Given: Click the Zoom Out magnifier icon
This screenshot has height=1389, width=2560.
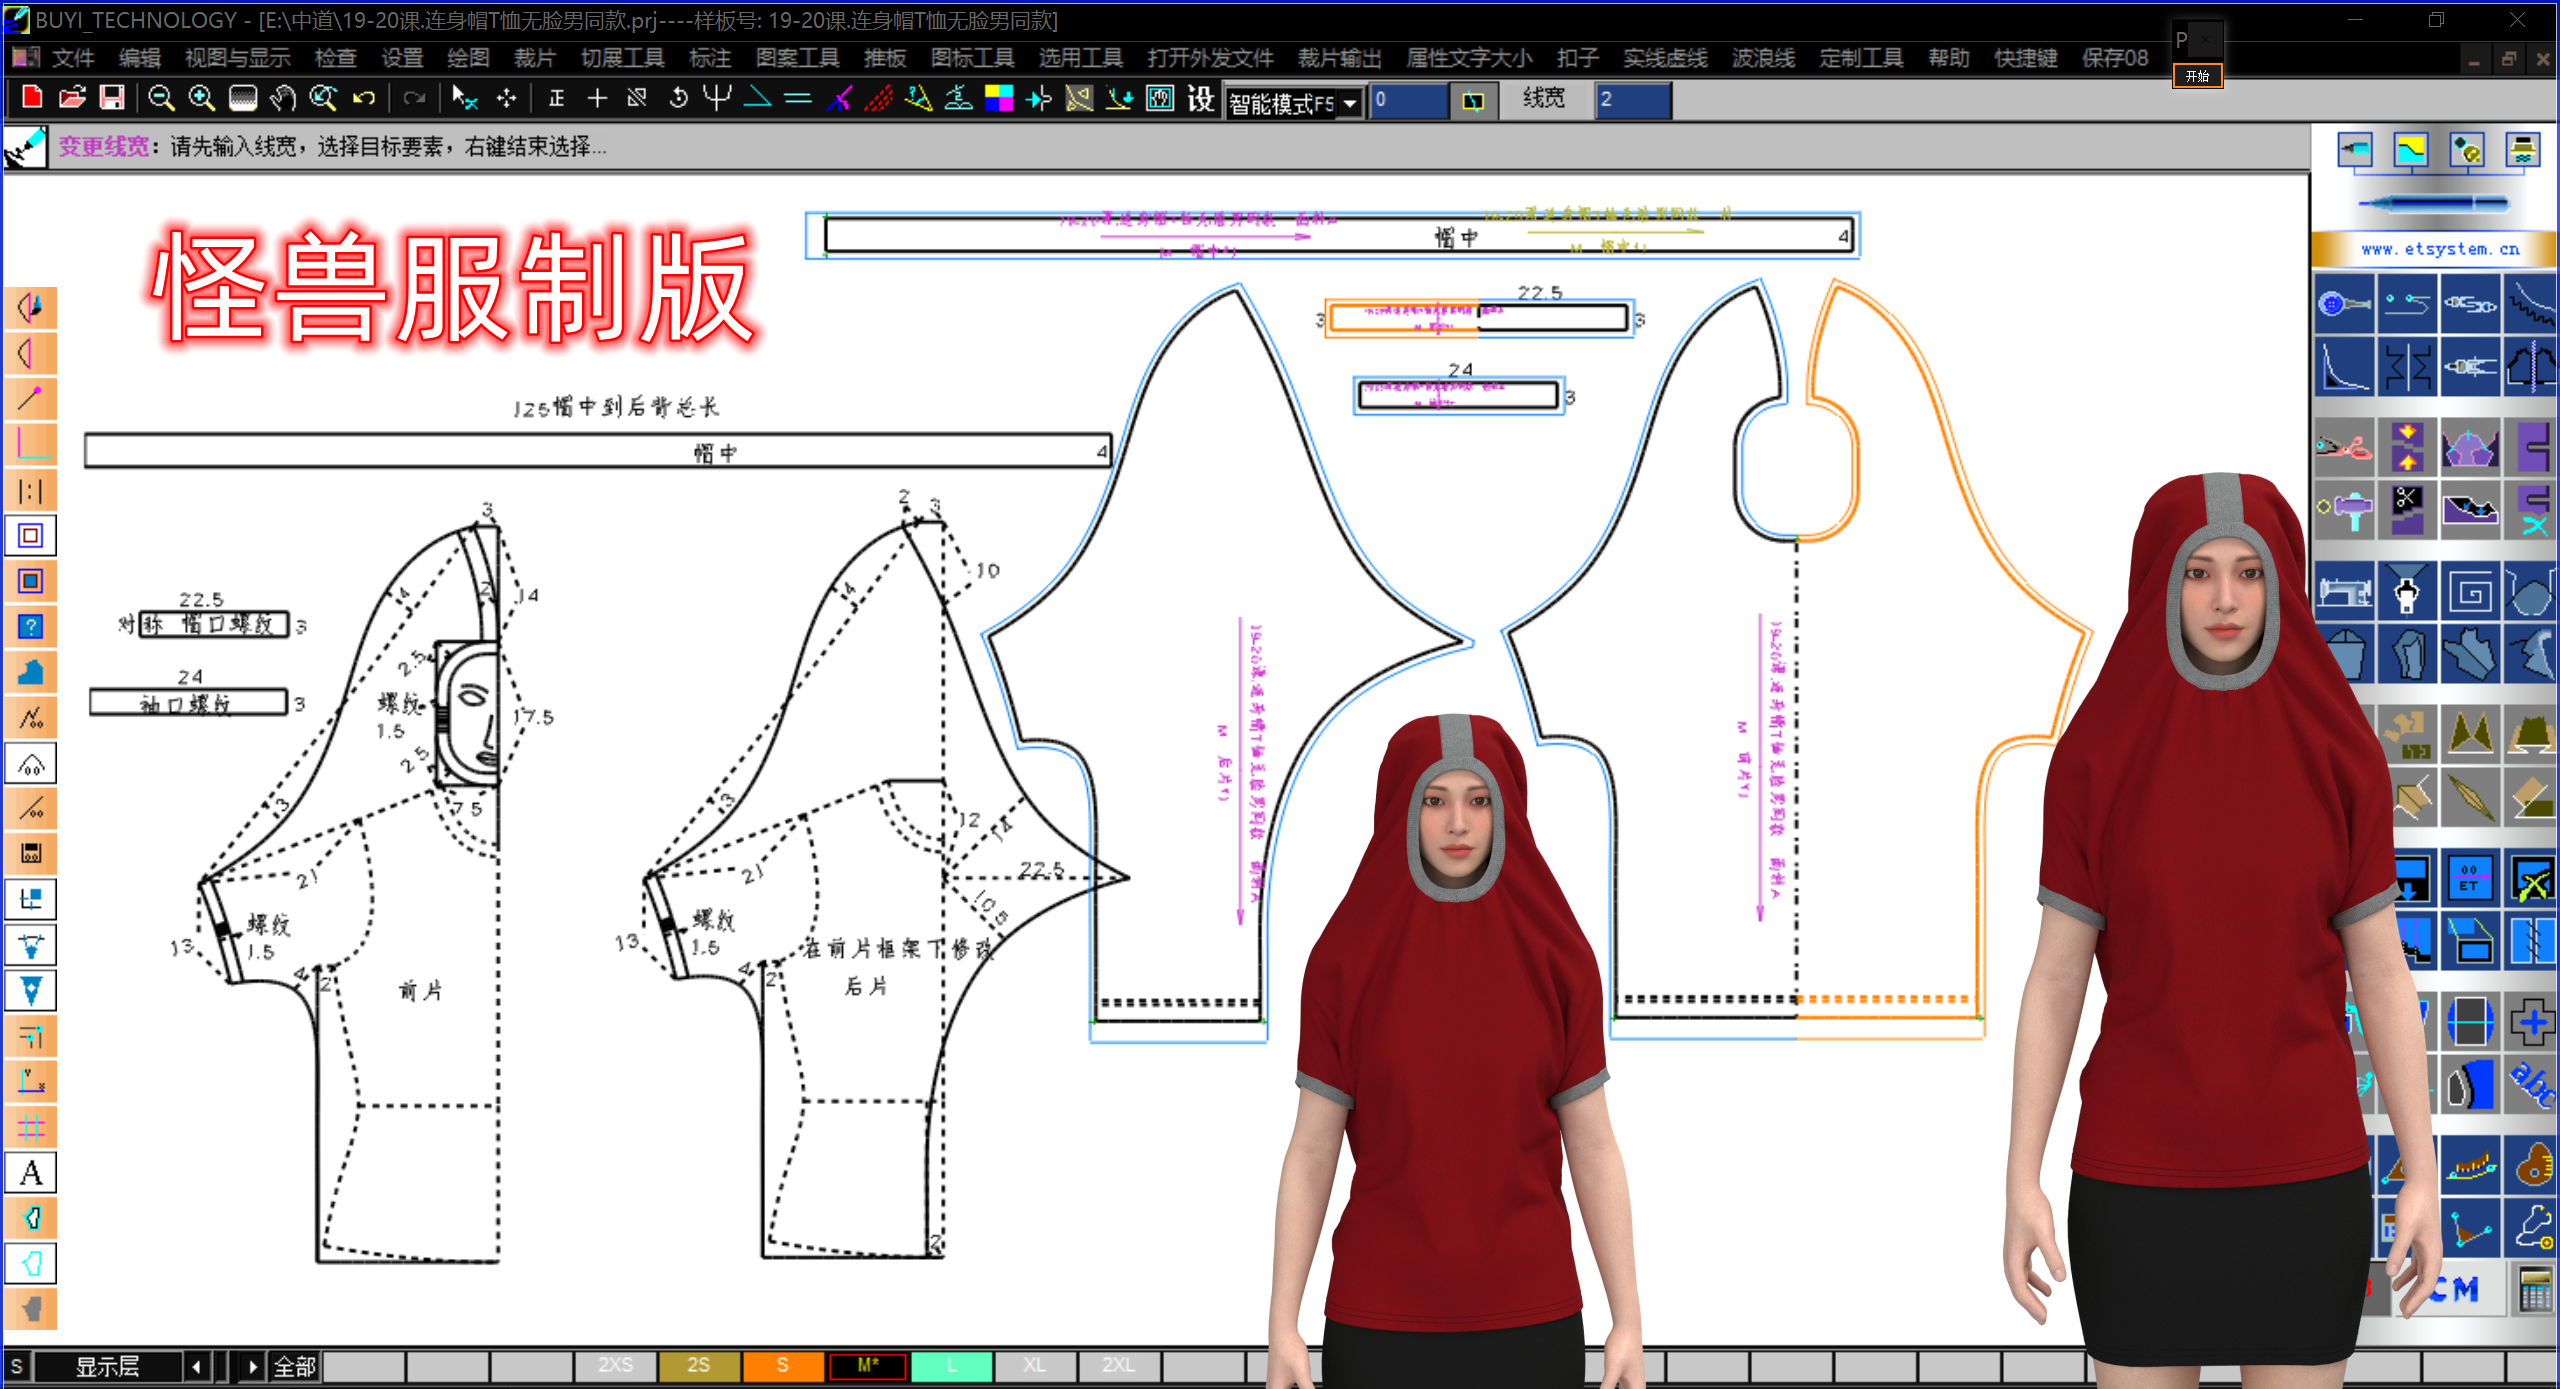Looking at the screenshot, I should 160,98.
